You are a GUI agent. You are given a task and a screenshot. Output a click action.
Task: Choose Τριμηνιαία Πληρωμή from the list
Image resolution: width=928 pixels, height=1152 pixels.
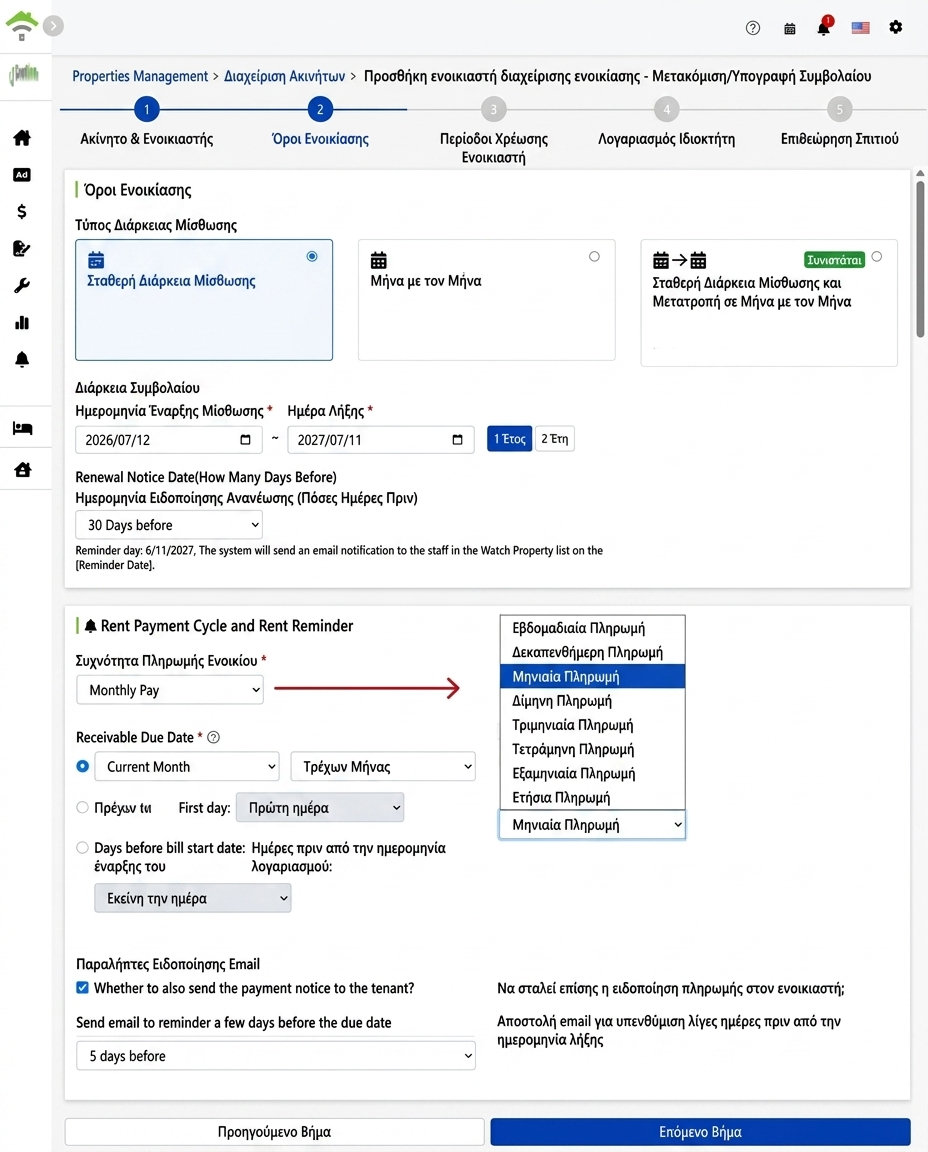pos(592,725)
